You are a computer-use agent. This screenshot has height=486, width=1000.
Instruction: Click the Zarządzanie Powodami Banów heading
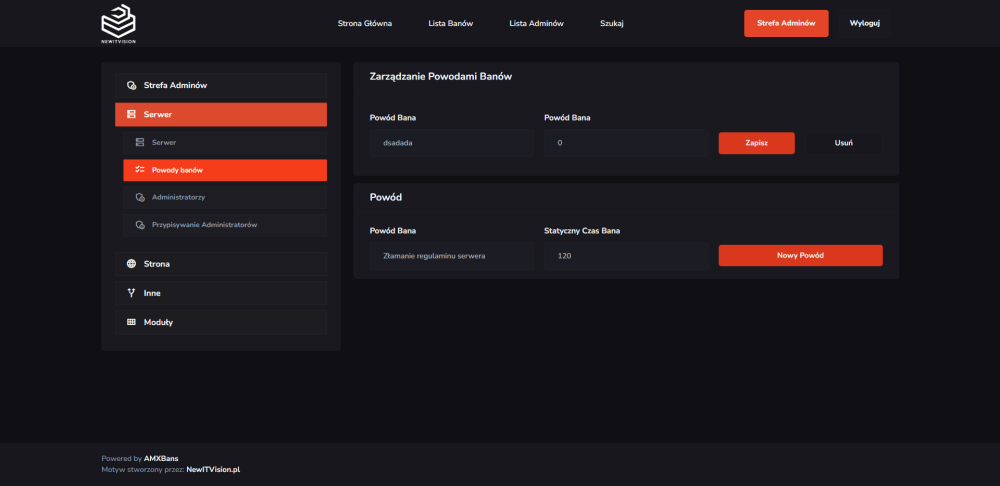[441, 77]
